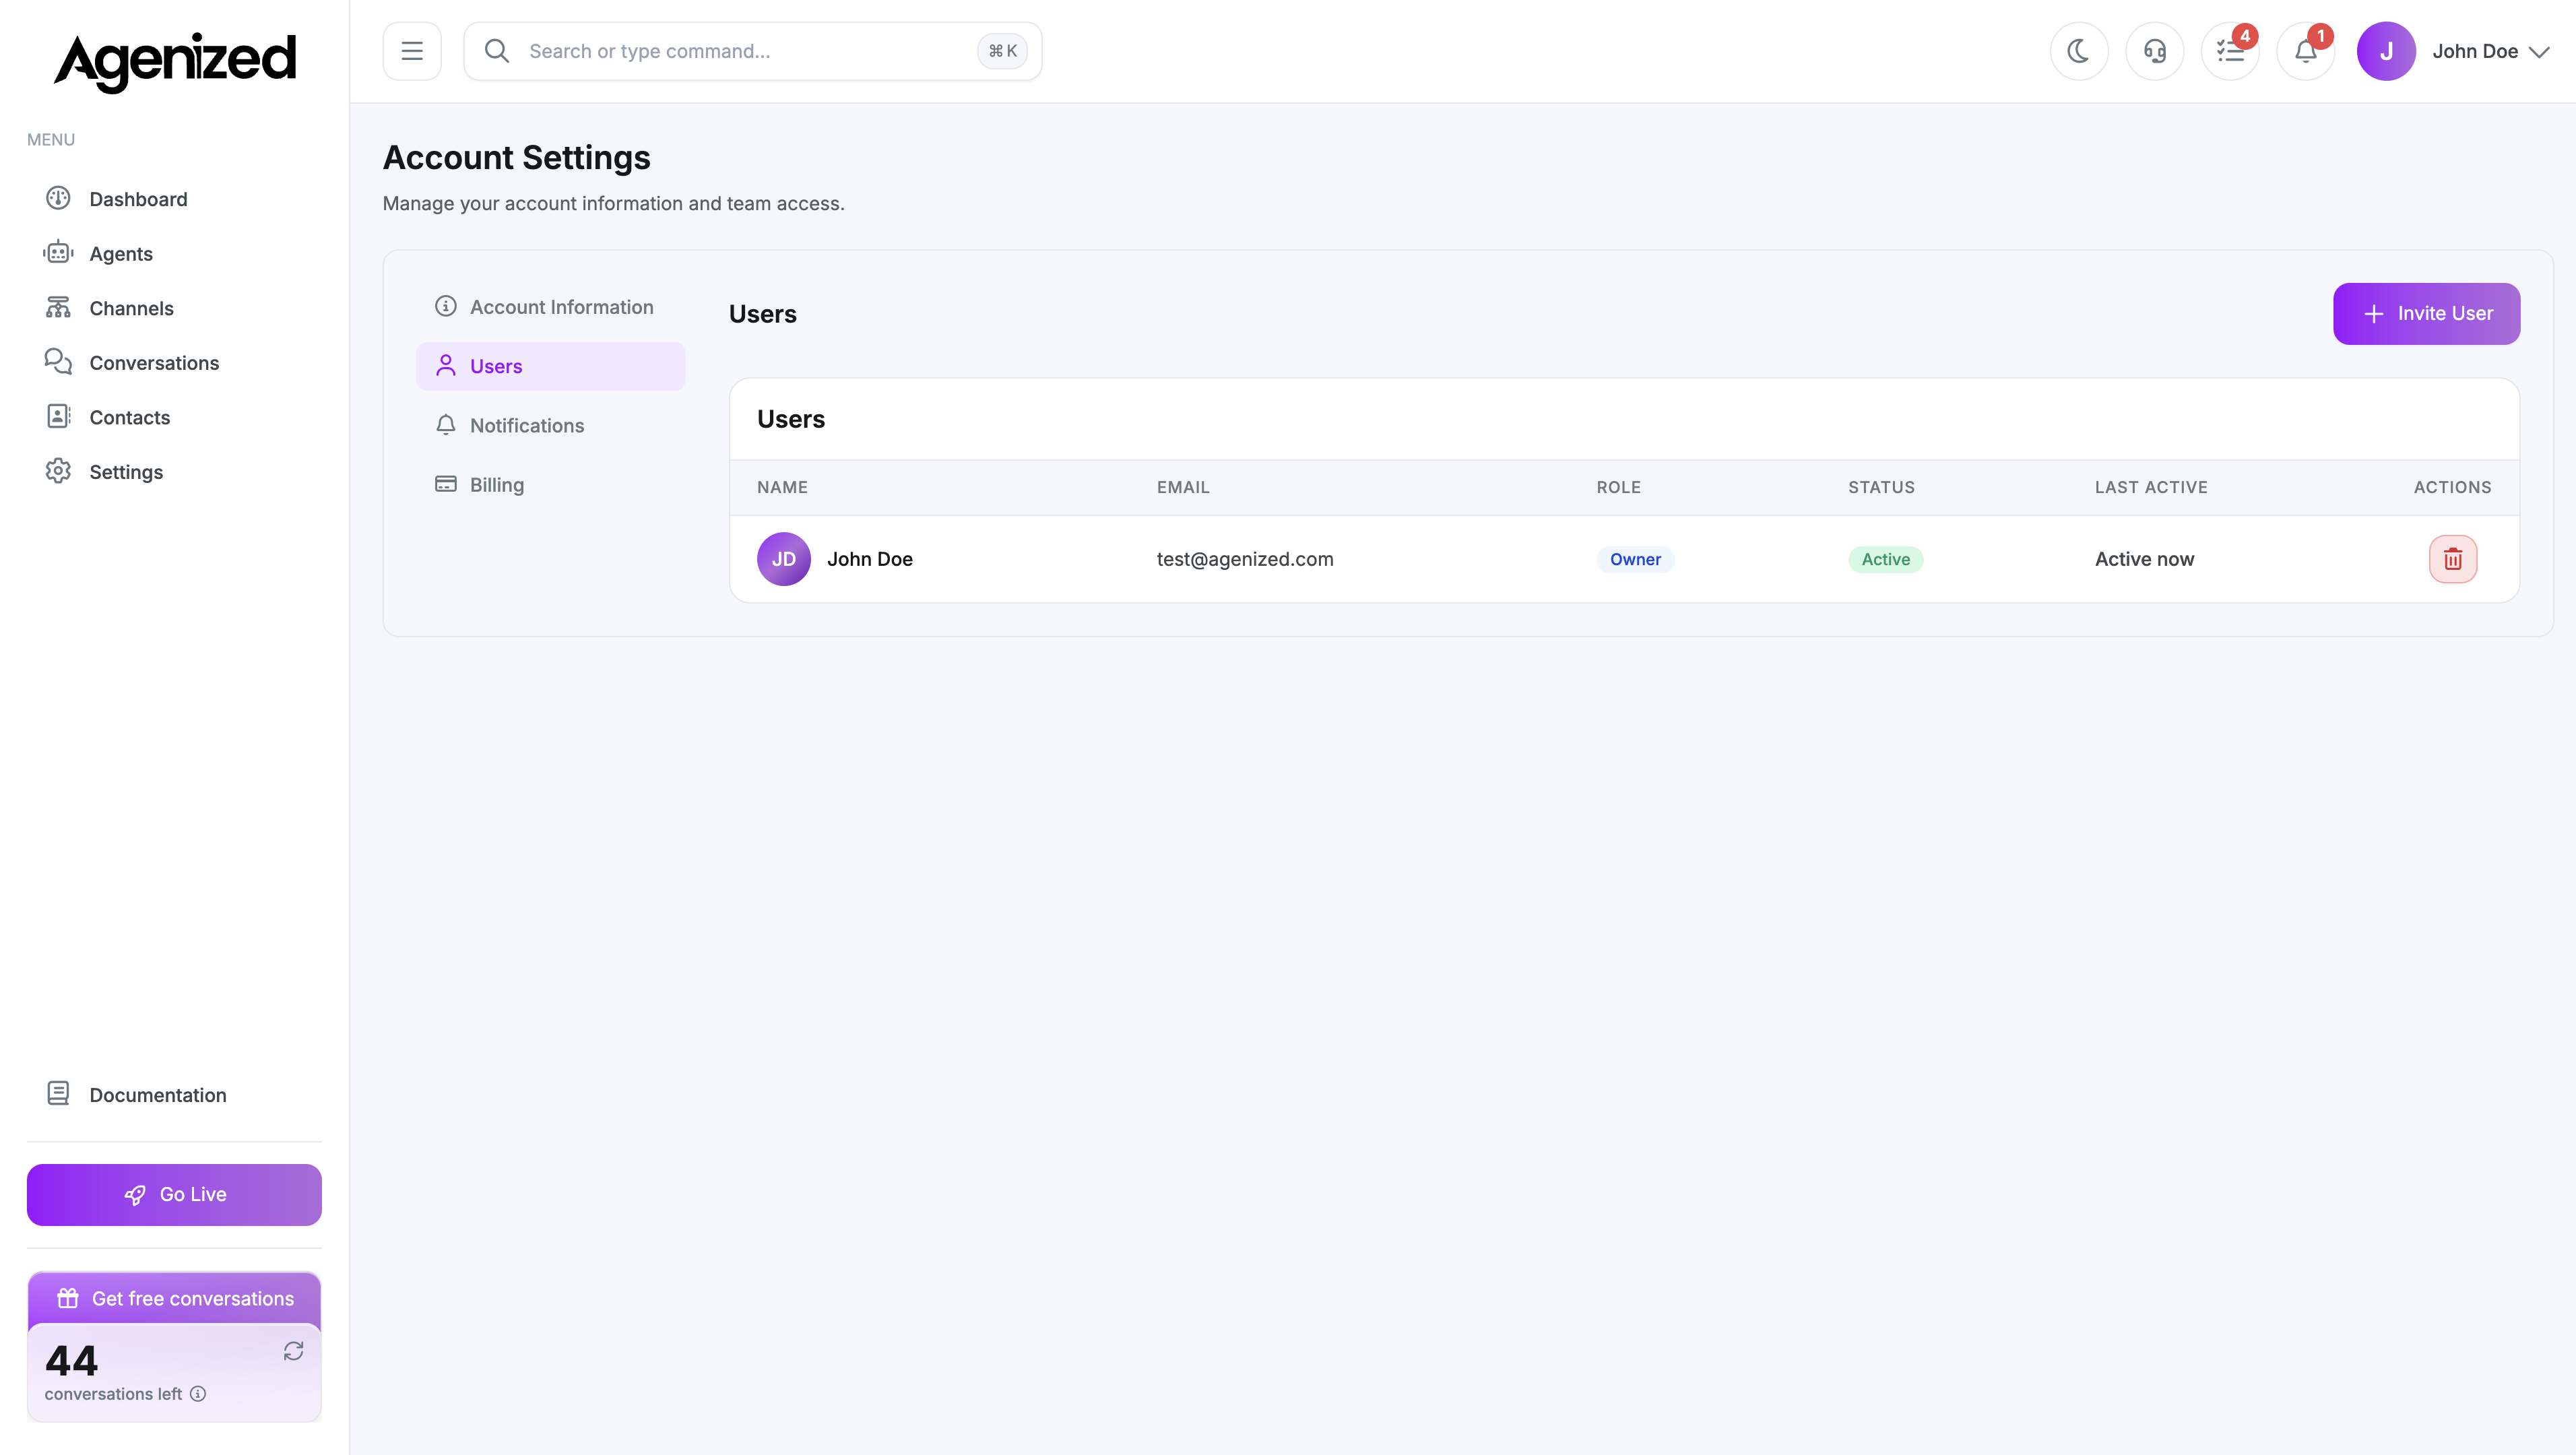The image size is (2576, 1455).
Task: Click the Dashboard gauge icon
Action: pos(58,198)
